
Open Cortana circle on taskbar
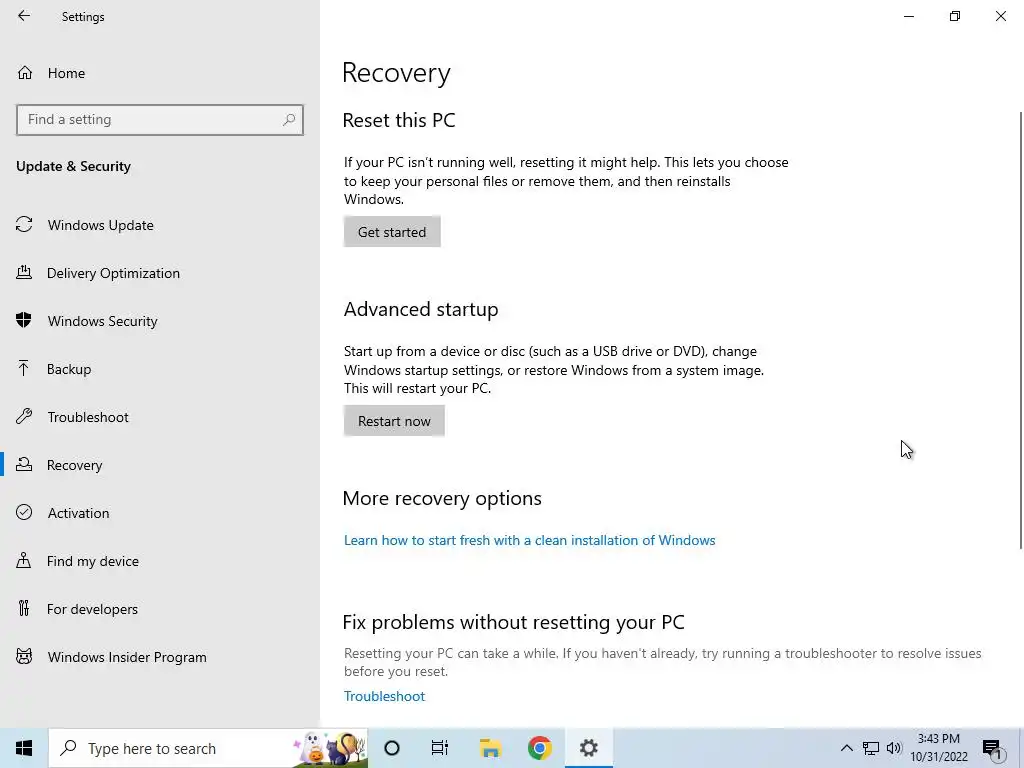tap(392, 748)
